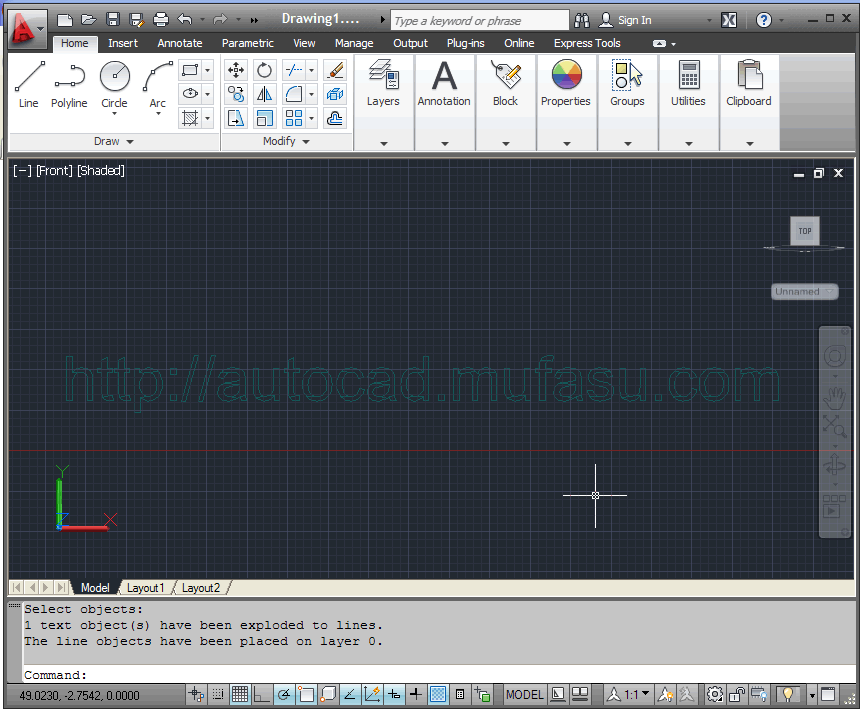Toggle Grid Display in status bar

point(240,695)
